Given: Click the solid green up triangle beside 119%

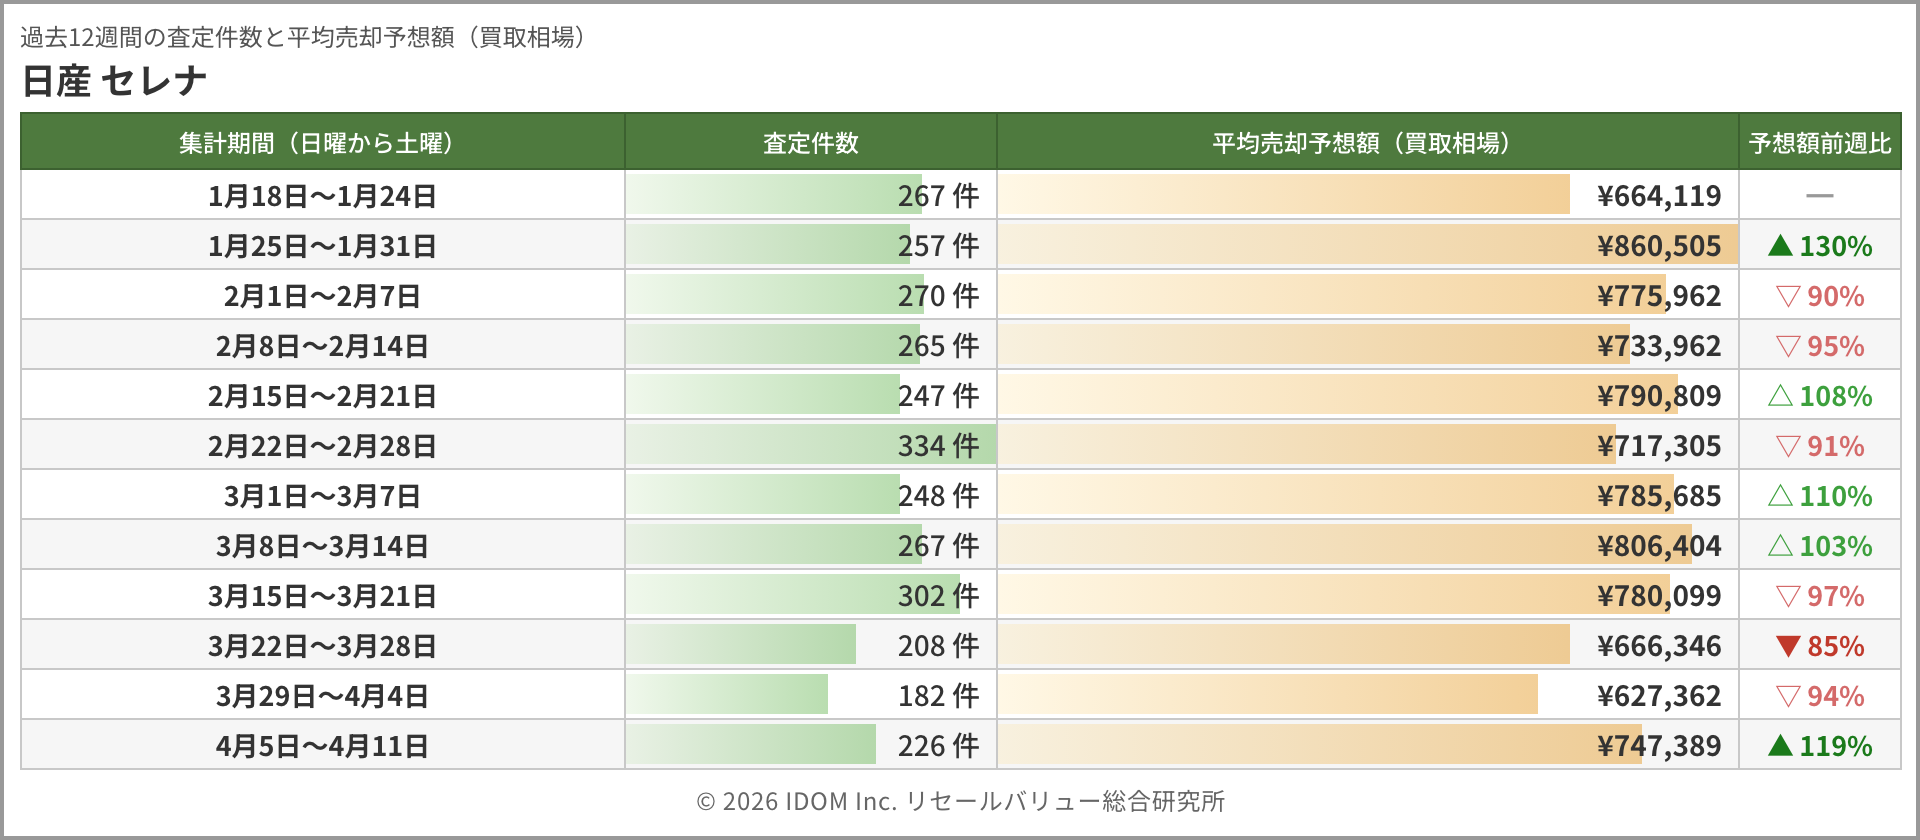Looking at the screenshot, I should (1780, 746).
